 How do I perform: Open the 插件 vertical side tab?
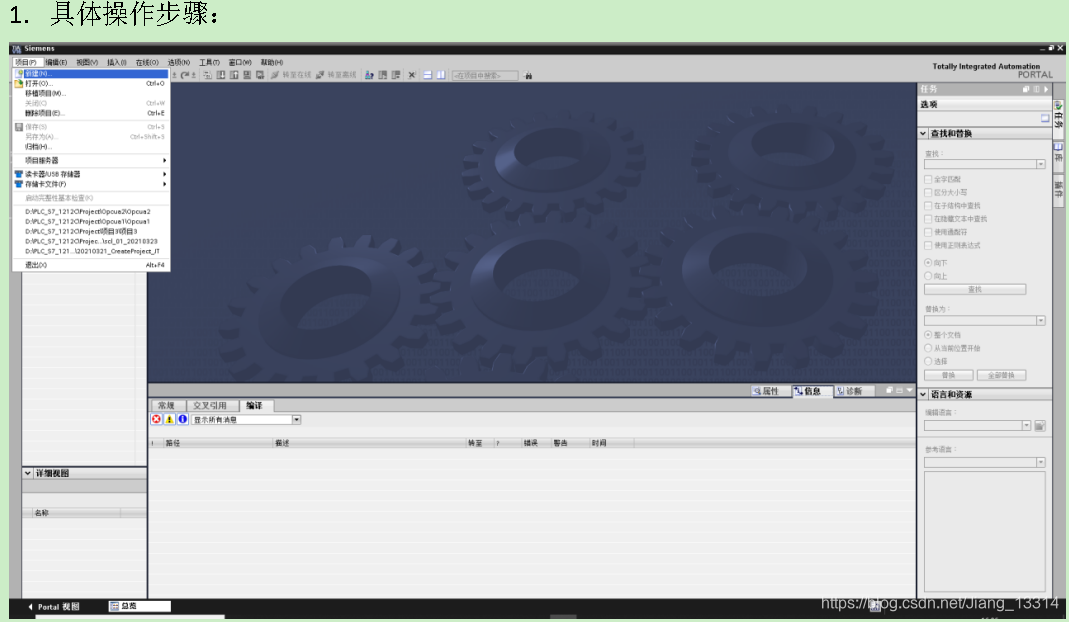point(1058,189)
